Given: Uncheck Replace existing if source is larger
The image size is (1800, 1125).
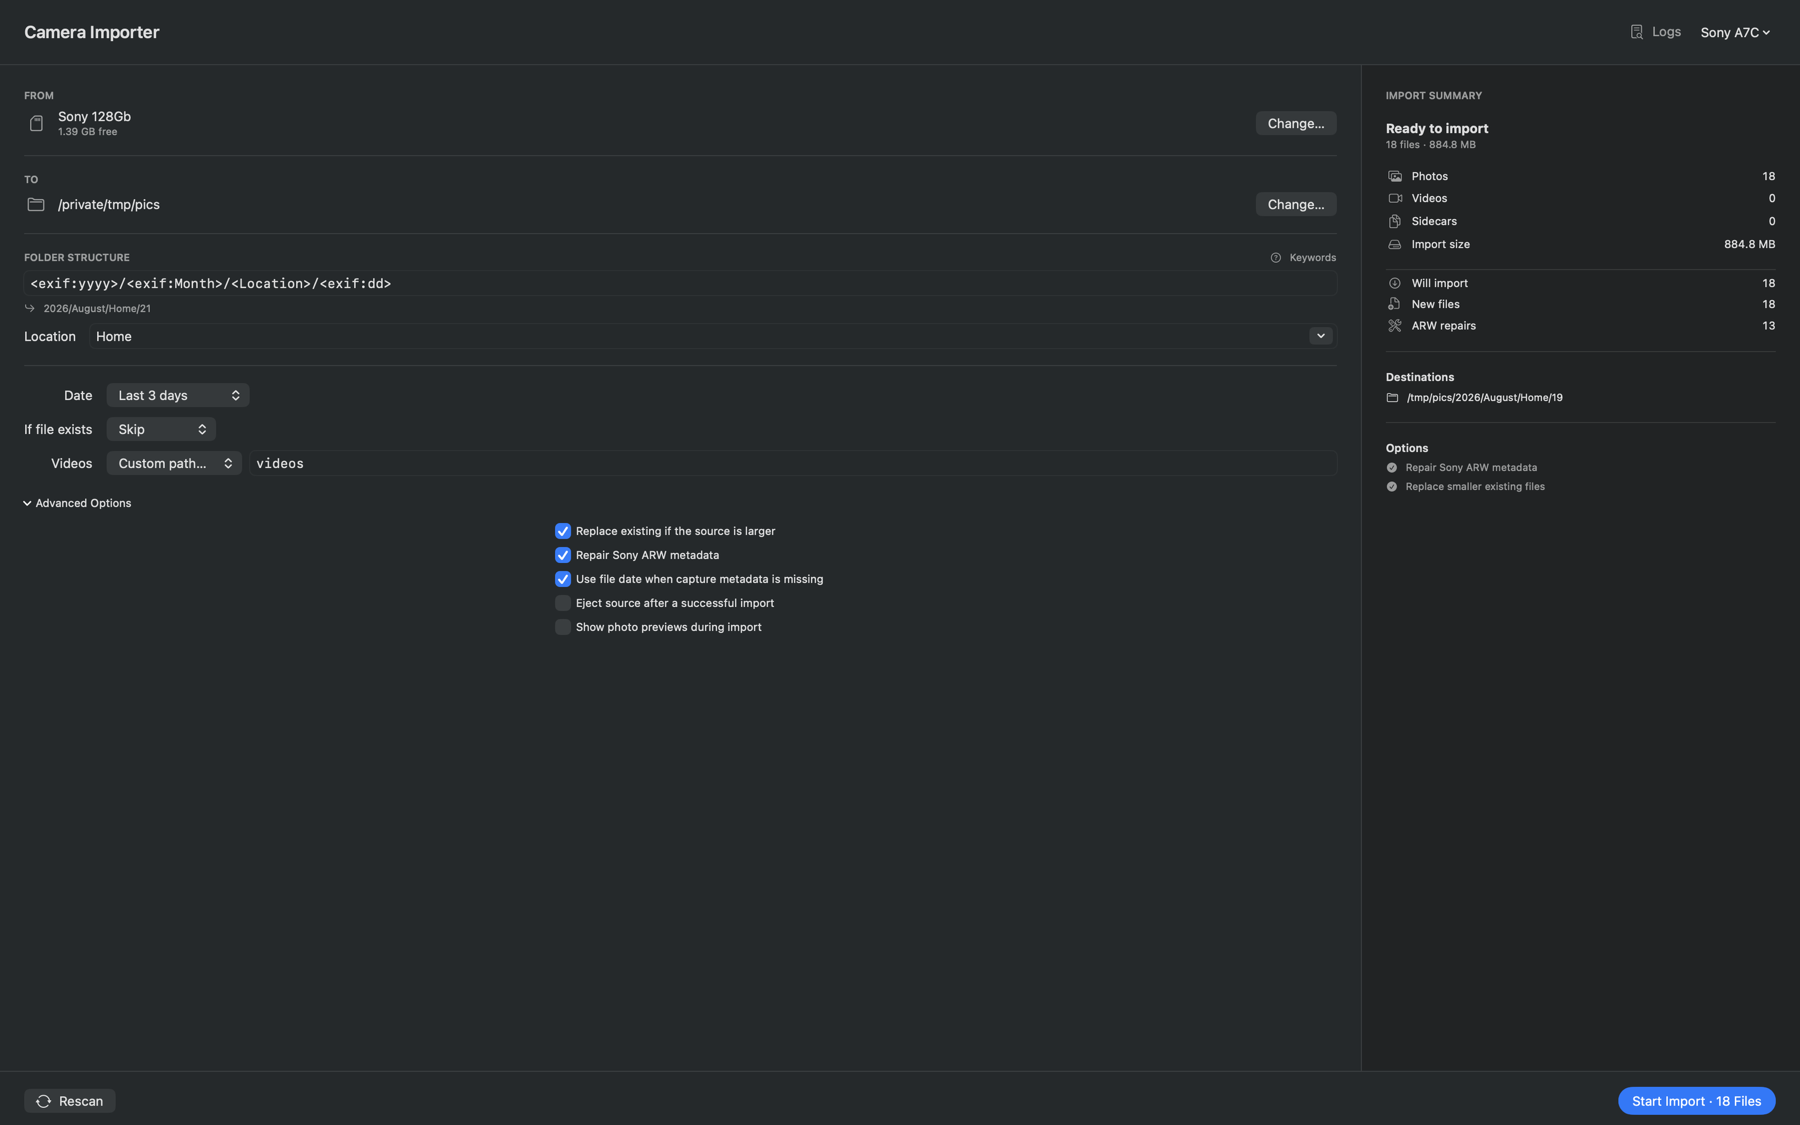Looking at the screenshot, I should [x=563, y=531].
